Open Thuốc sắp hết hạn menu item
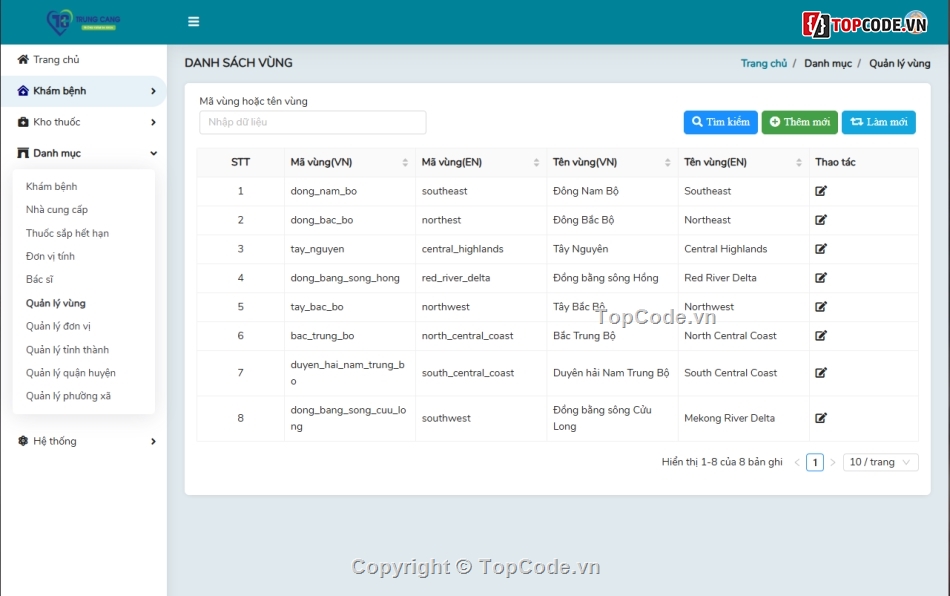This screenshot has height=596, width=950. point(67,233)
